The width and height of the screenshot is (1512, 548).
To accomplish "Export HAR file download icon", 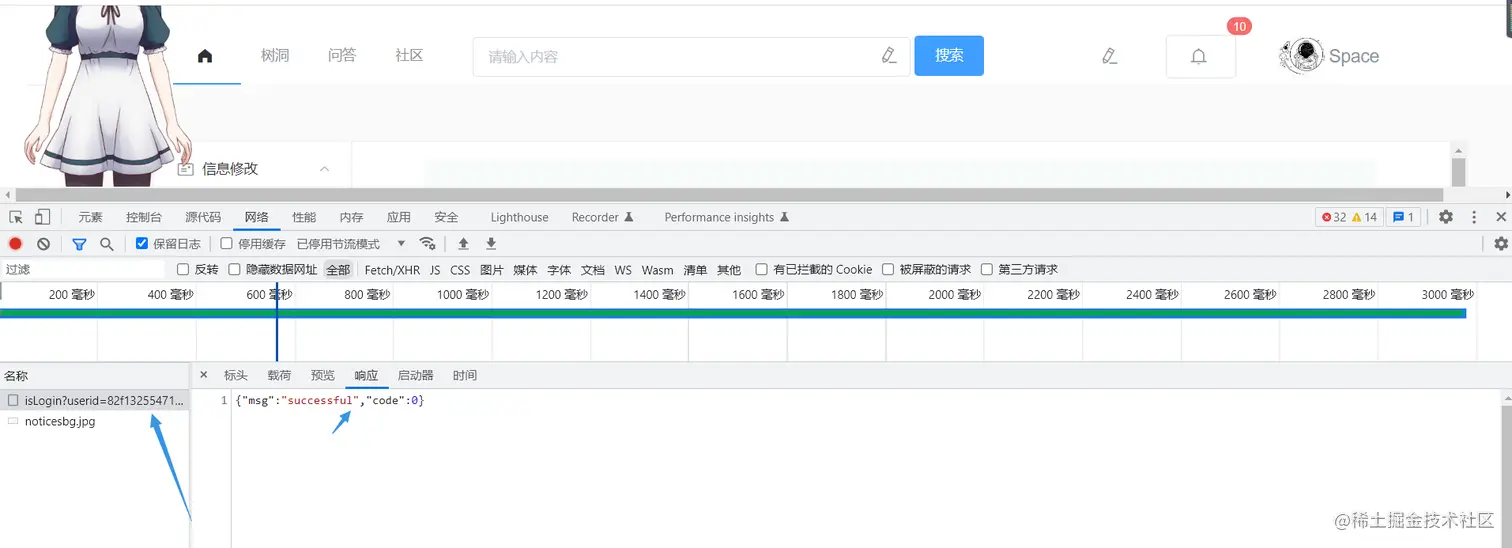I will coord(491,243).
